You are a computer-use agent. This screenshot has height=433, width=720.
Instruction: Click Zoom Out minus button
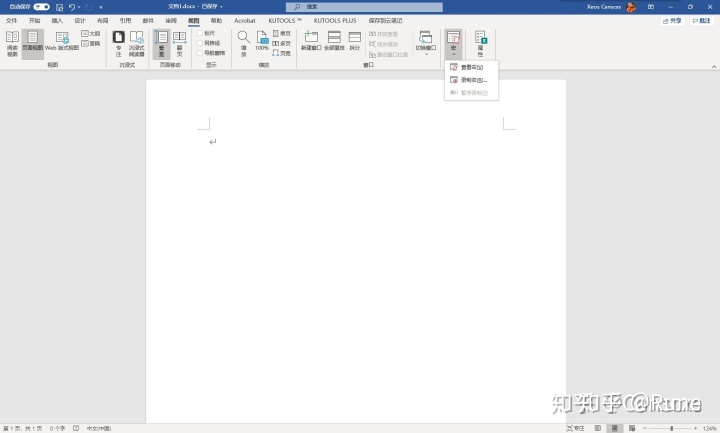point(645,428)
